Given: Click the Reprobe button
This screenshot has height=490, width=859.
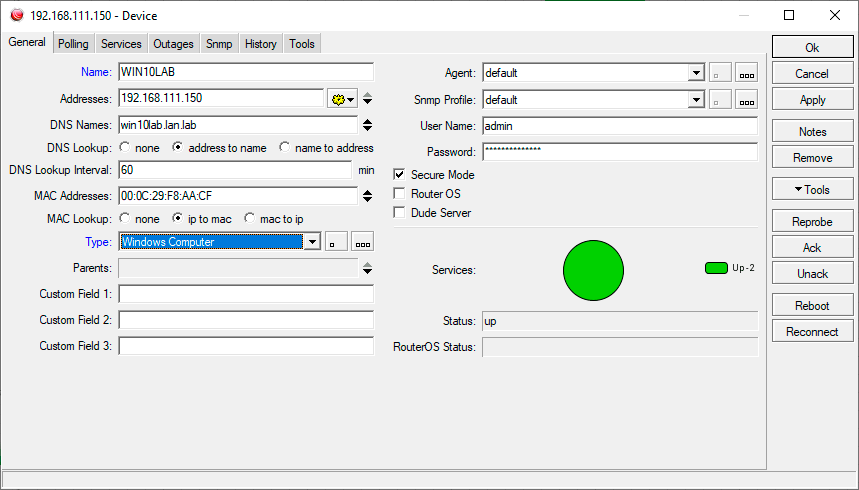Looking at the screenshot, I should click(812, 221).
